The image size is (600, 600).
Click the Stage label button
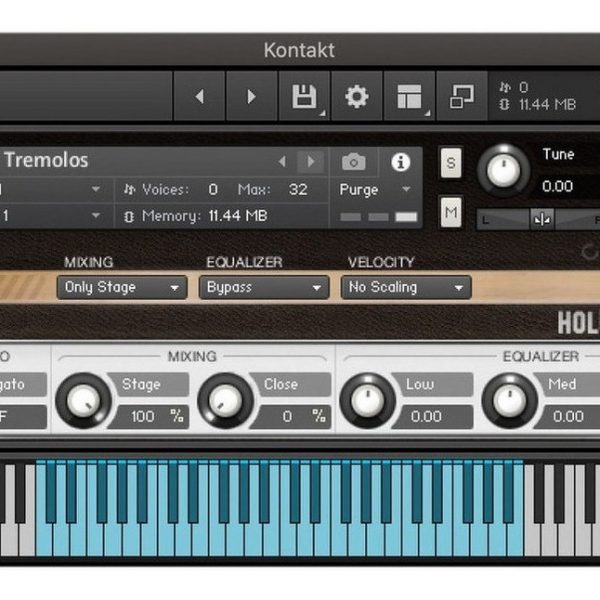[148, 384]
